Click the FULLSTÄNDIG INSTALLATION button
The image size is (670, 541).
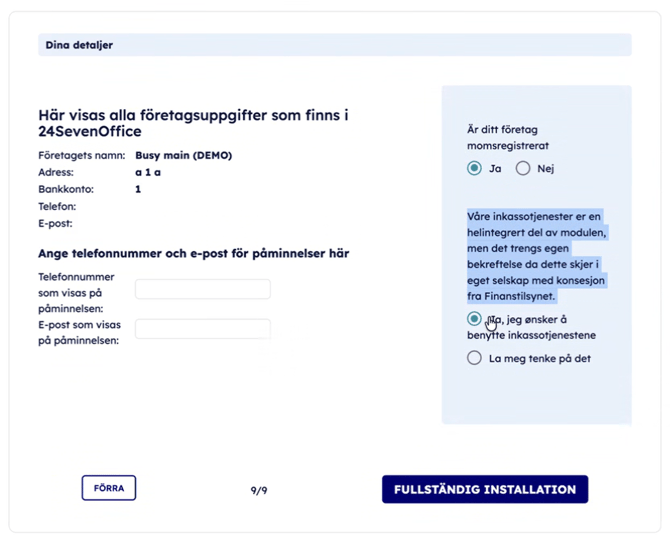484,489
